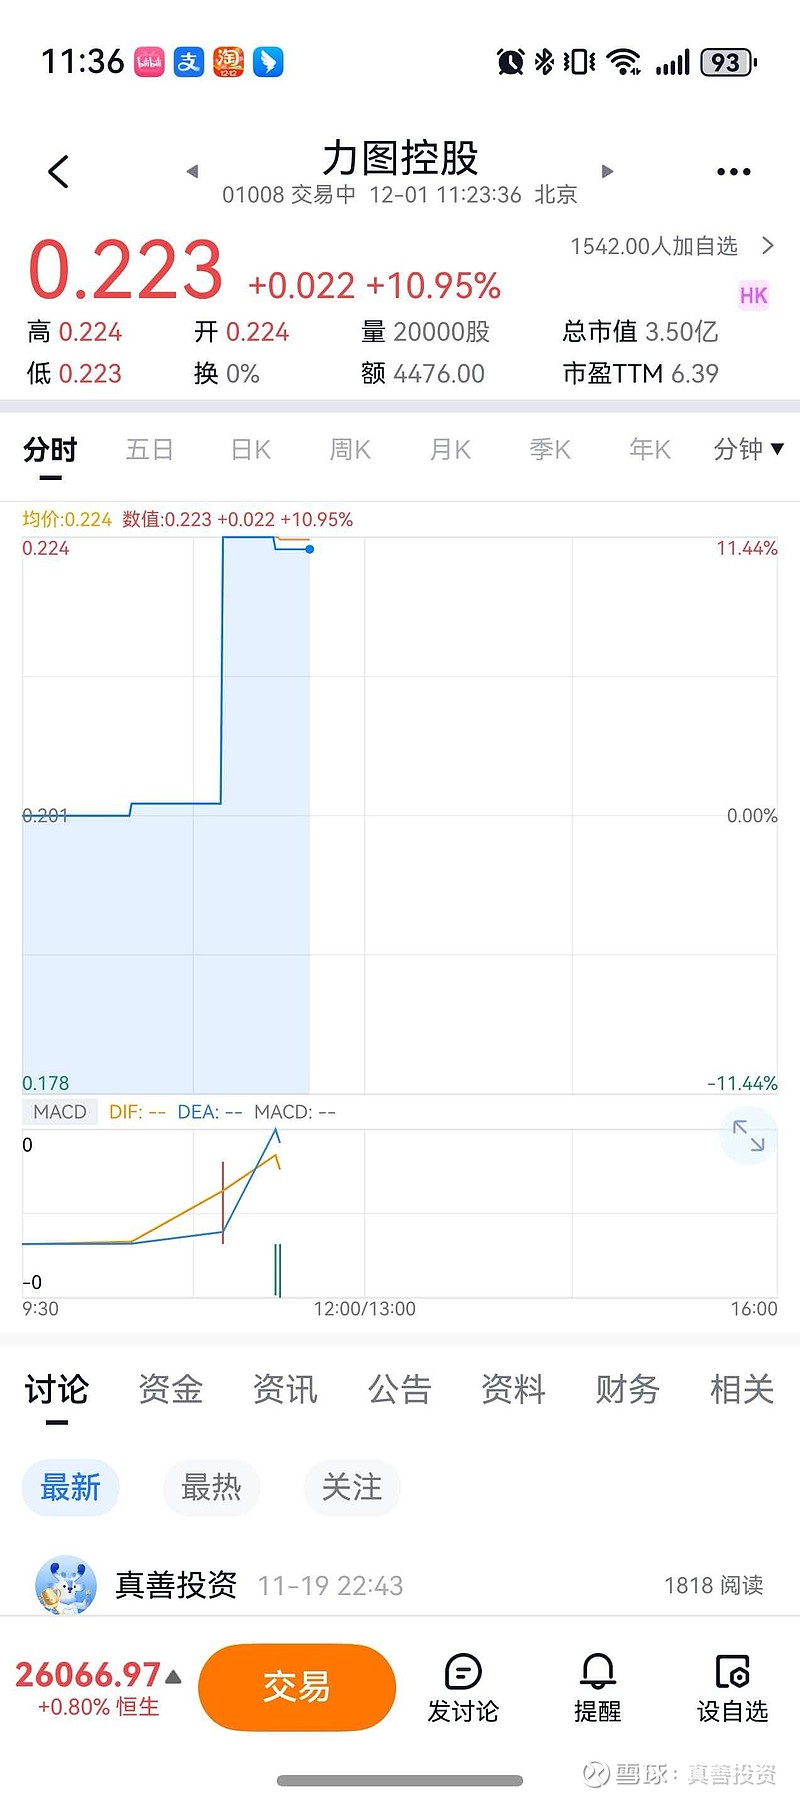Screen dimensions: 800x1799
Task: Open the three-dot more menu
Action: [x=733, y=172]
